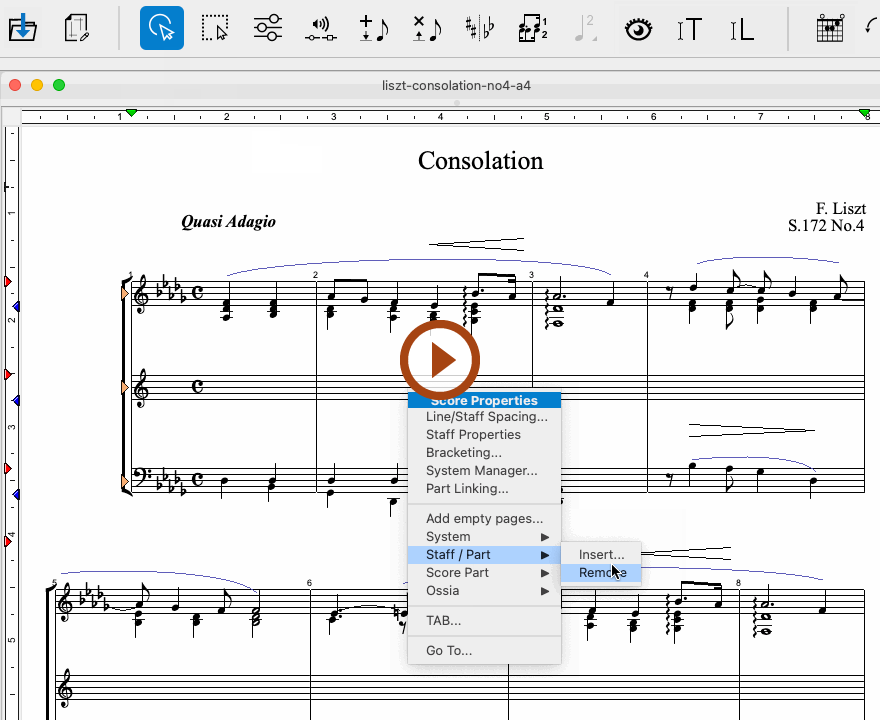Viewport: 880px width, 720px height.
Task: Select the highlighted pointer selection tool
Action: pos(162,28)
